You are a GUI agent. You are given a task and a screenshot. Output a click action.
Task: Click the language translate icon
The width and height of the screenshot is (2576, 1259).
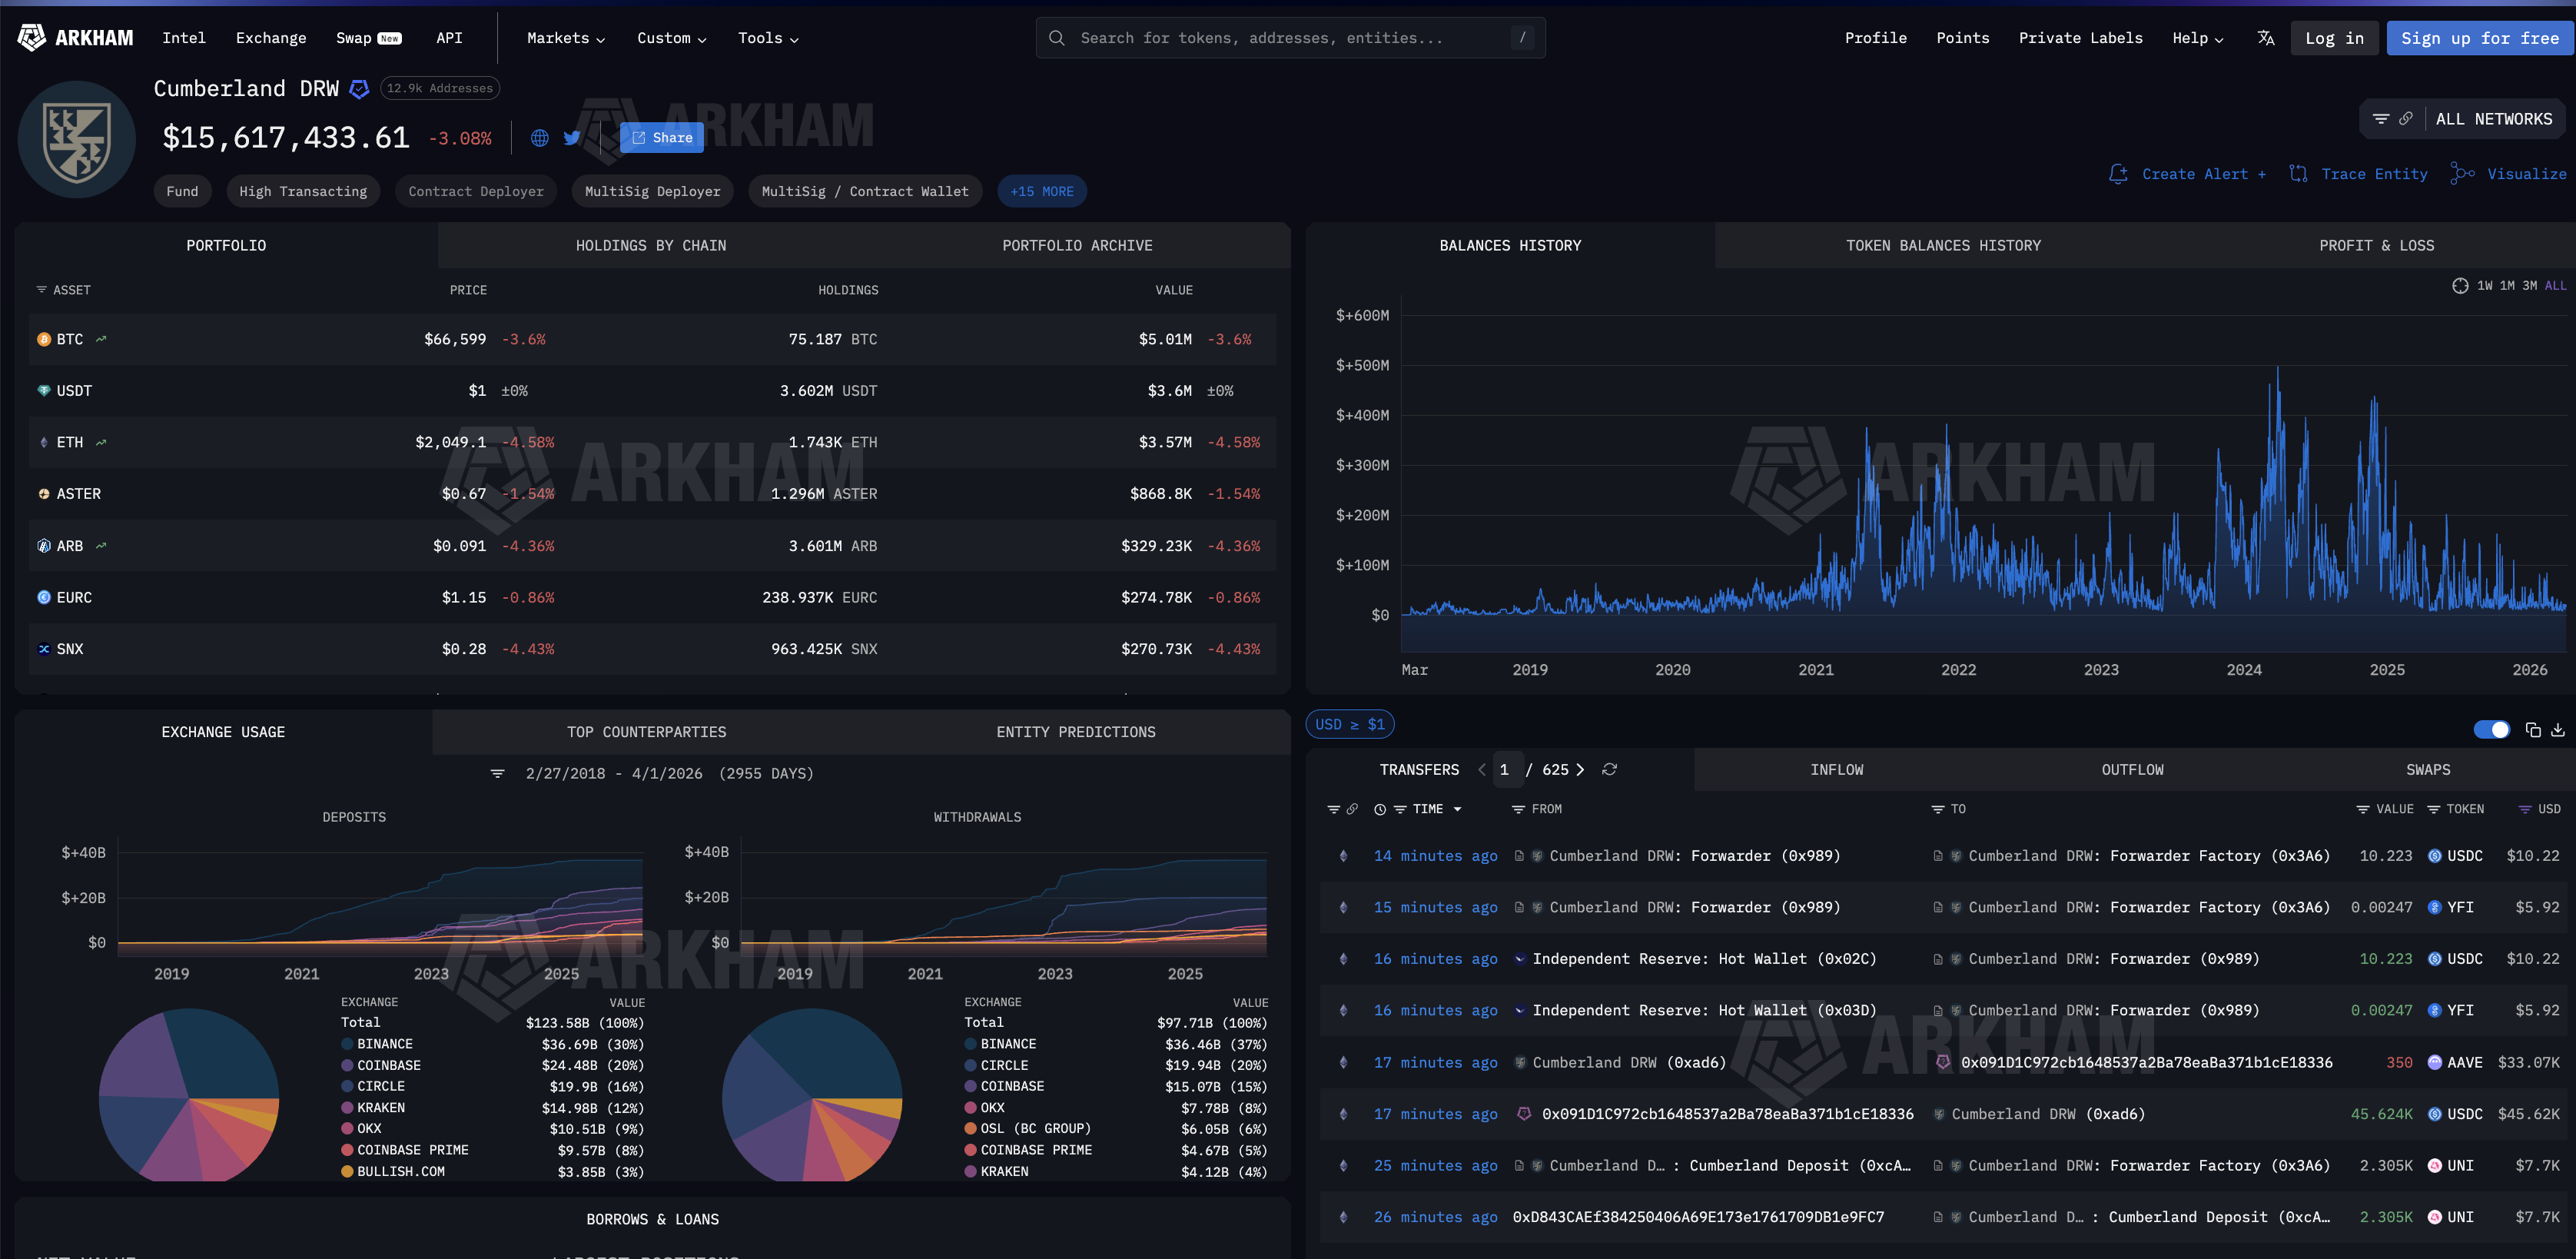2265,38
